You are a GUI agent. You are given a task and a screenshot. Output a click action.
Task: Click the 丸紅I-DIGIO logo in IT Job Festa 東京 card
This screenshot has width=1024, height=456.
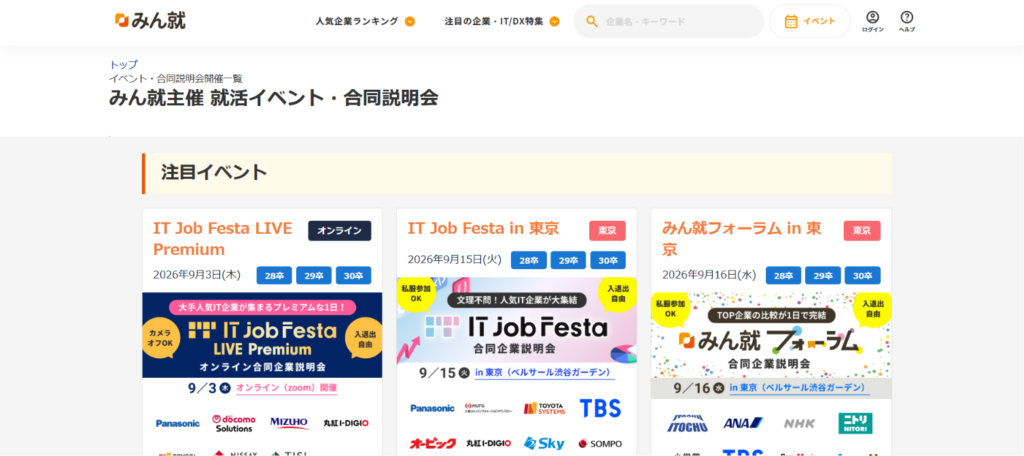(x=488, y=444)
